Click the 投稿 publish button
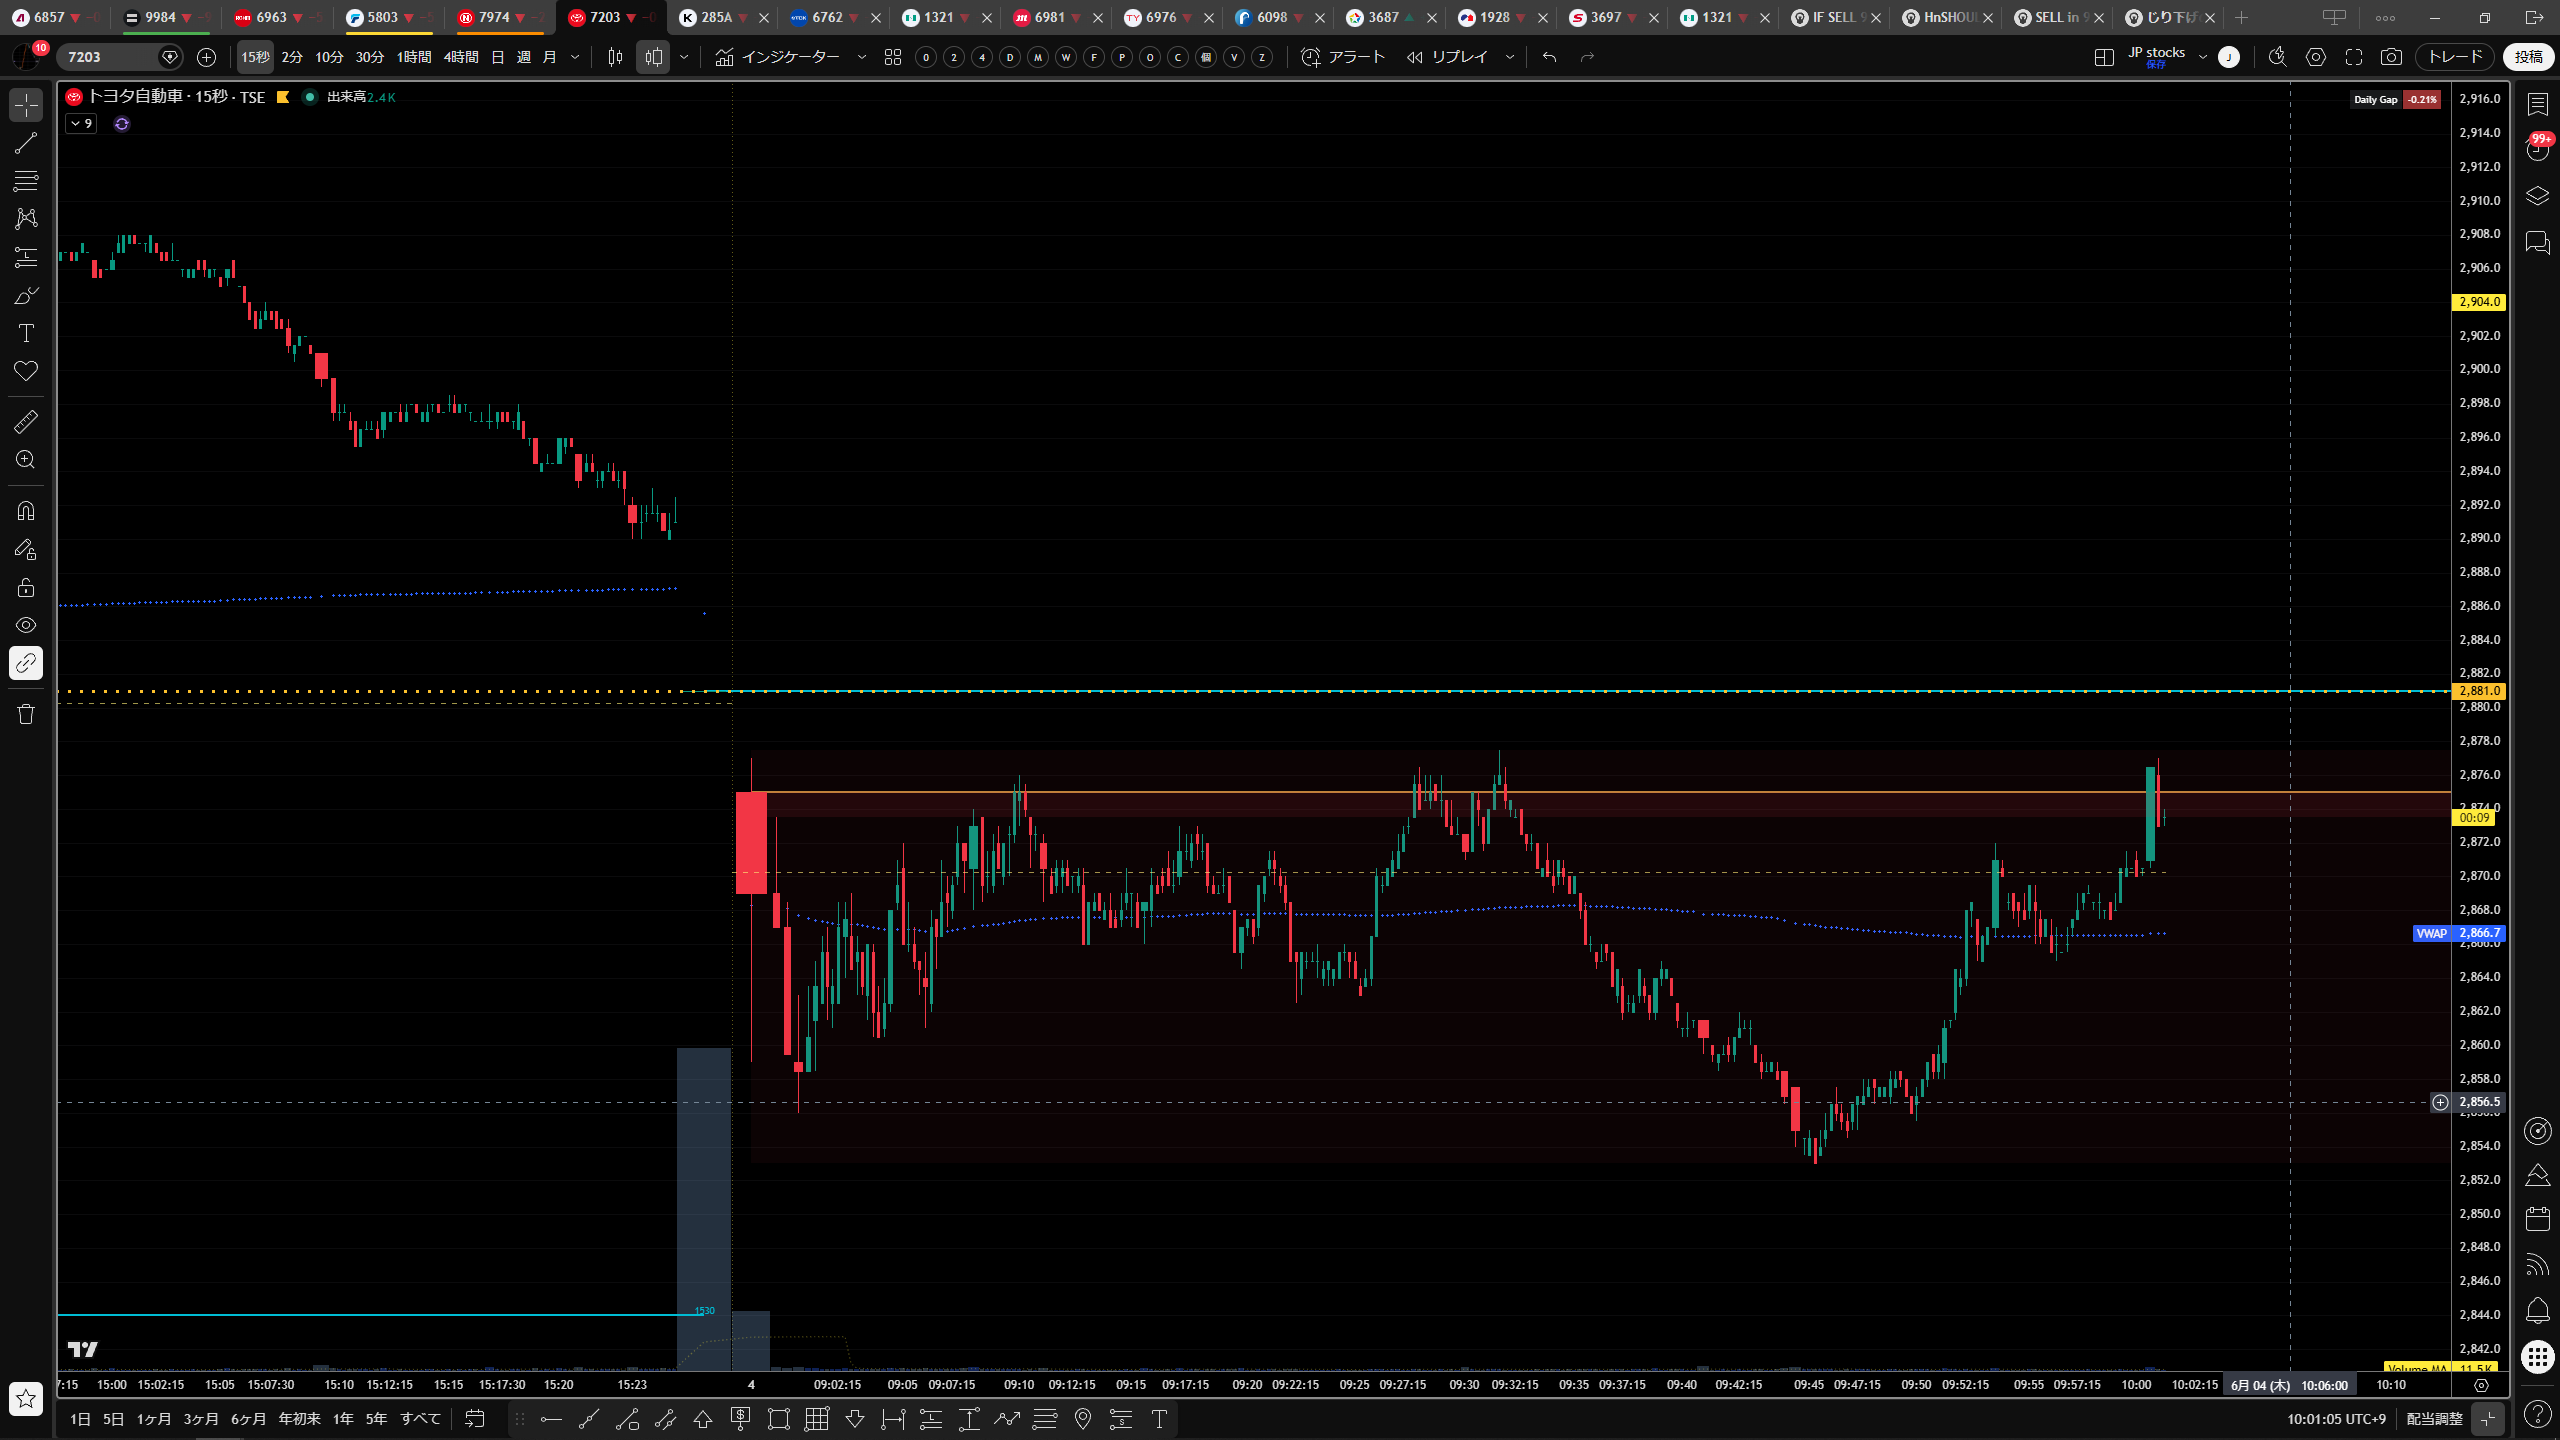The height and width of the screenshot is (1440, 2560). coord(2529,57)
